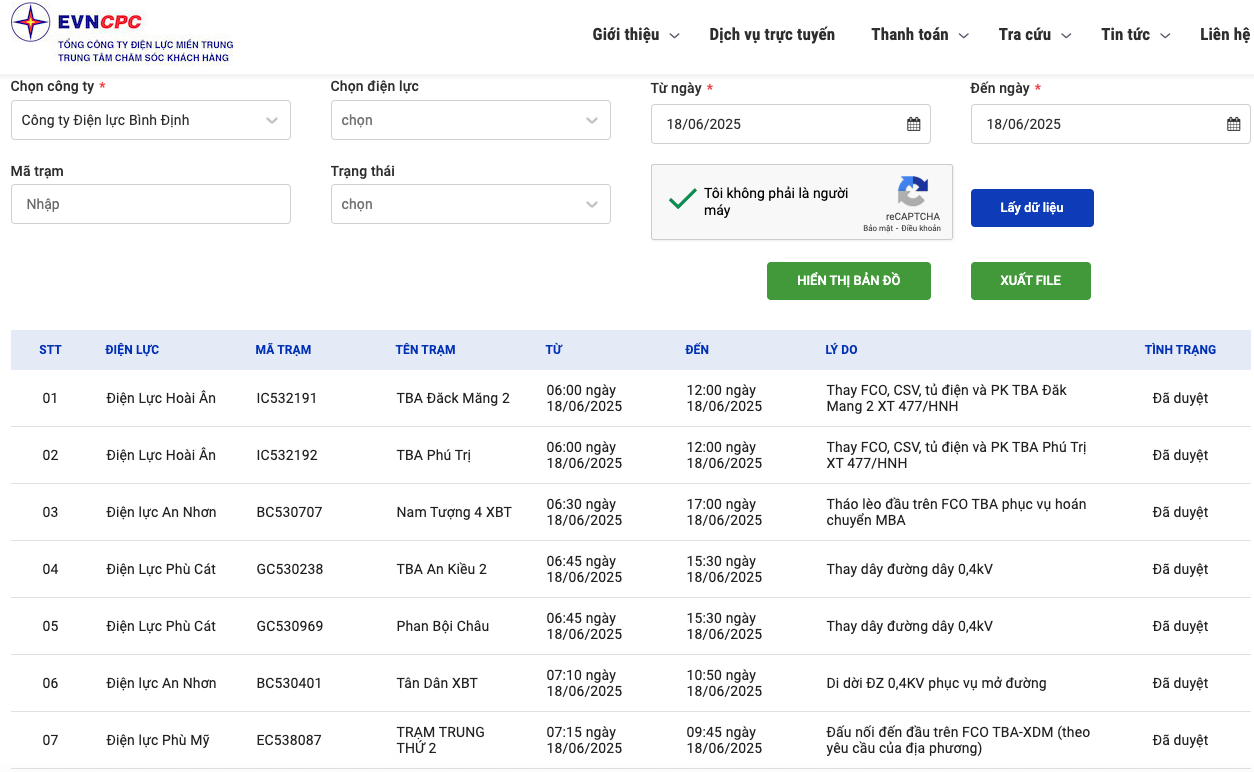The height and width of the screenshot is (772, 1254).
Task: Expand the Tin tức menu
Action: (1134, 35)
